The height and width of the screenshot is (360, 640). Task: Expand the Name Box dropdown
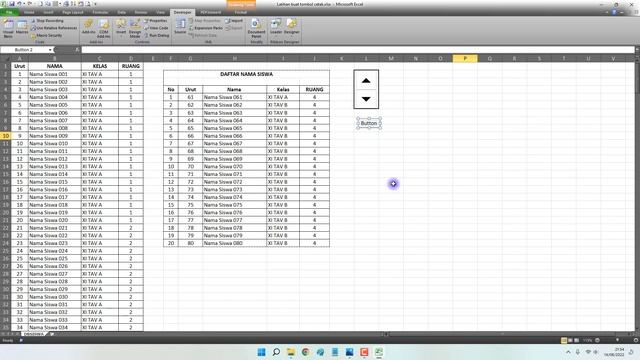pyautogui.click(x=50, y=50)
